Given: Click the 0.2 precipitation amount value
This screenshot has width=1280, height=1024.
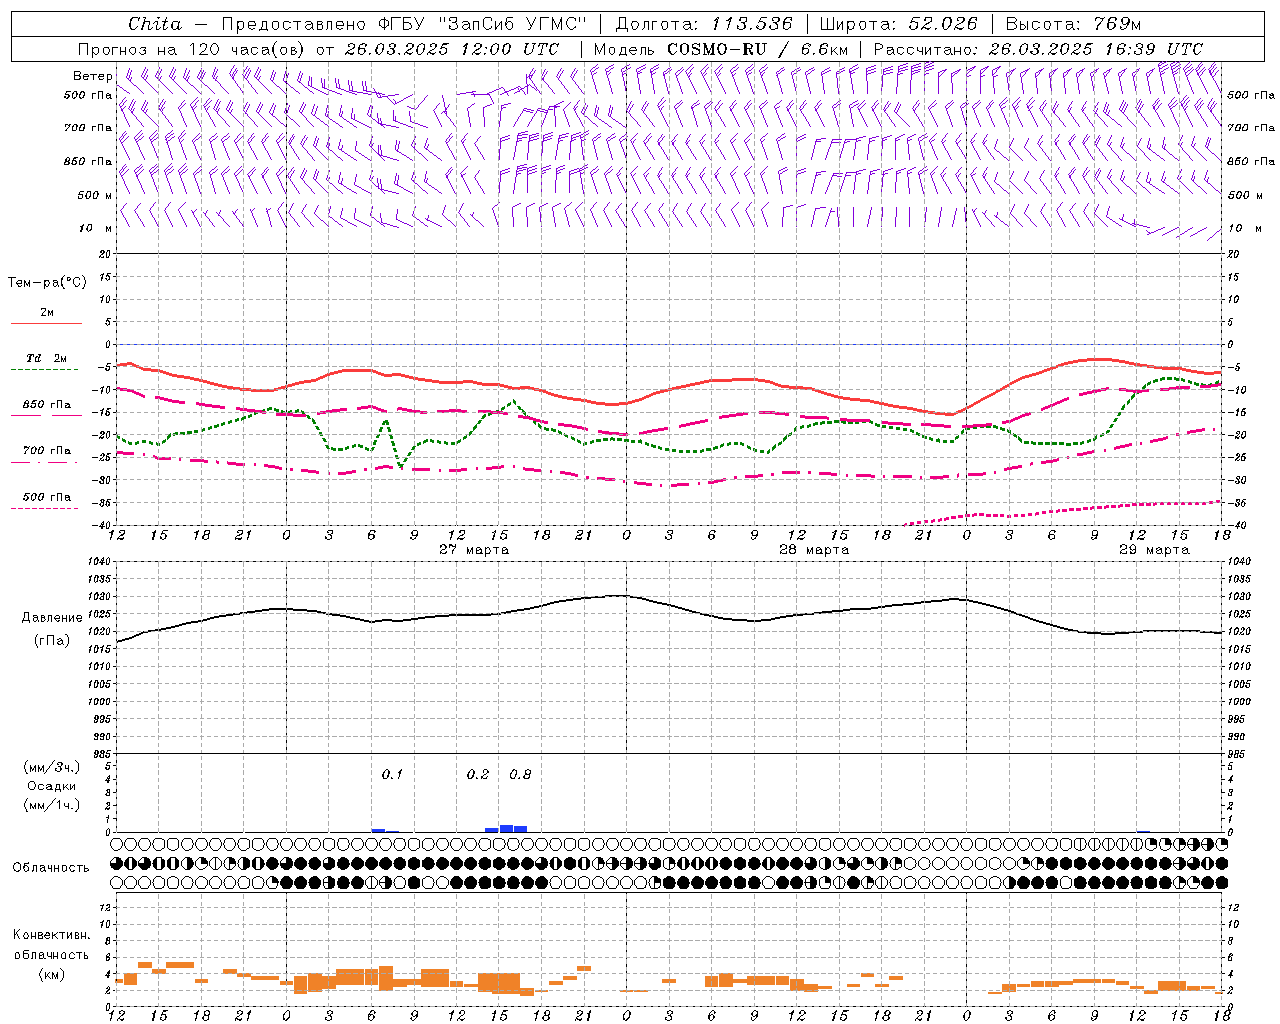Looking at the screenshot, I should pyautogui.click(x=478, y=774).
